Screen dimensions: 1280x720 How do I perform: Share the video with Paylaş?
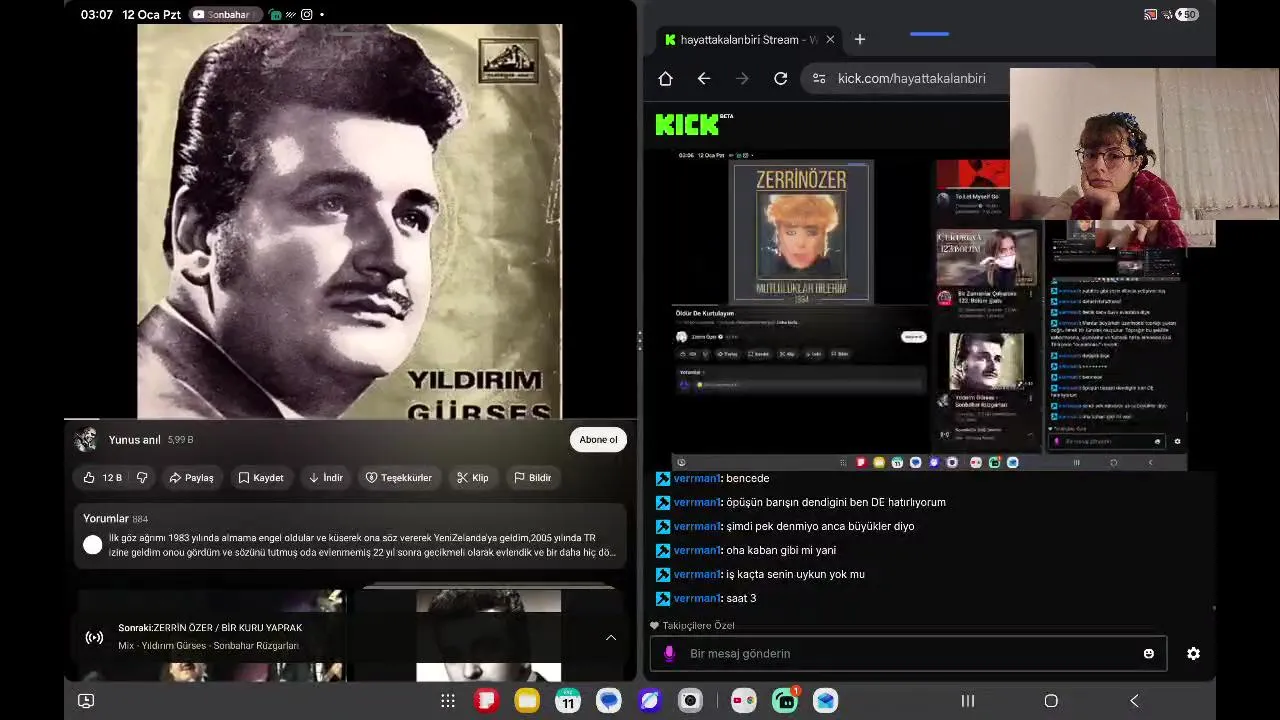click(191, 478)
